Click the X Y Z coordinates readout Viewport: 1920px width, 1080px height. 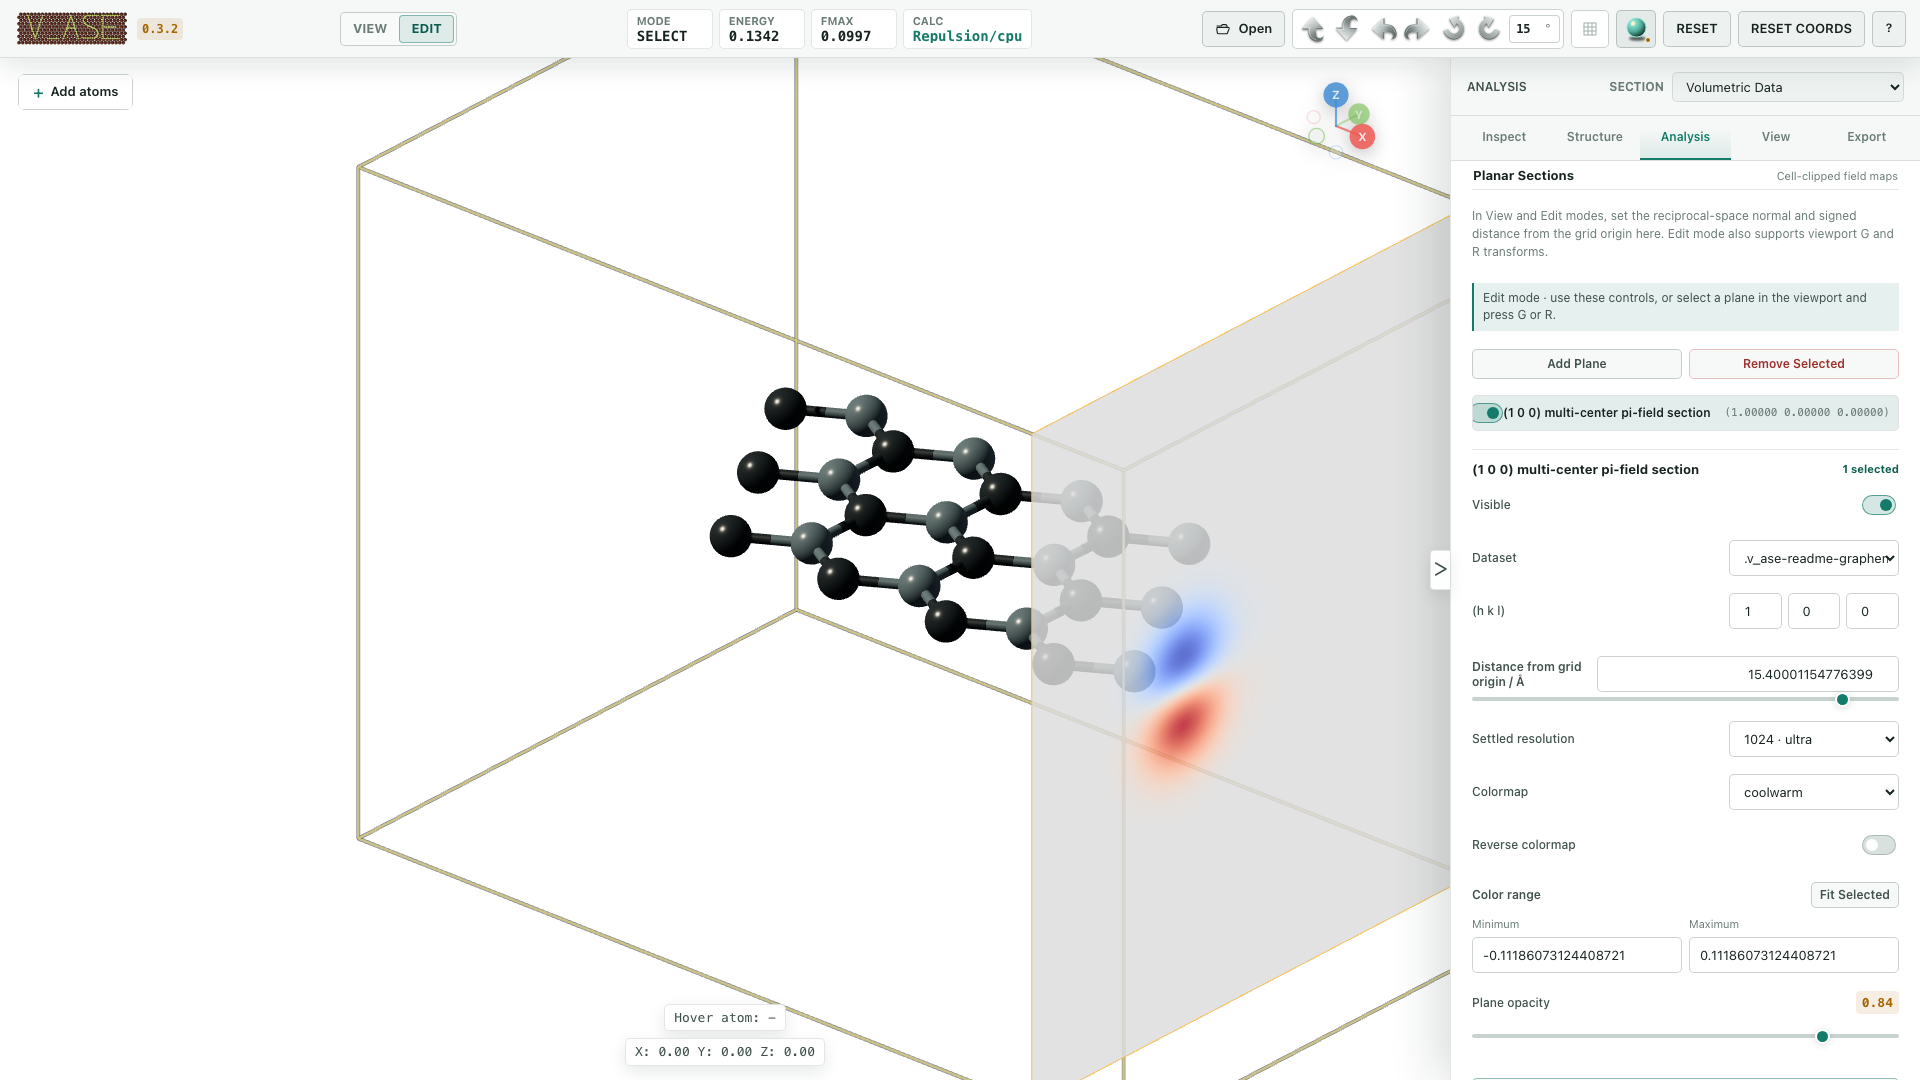click(x=724, y=1052)
